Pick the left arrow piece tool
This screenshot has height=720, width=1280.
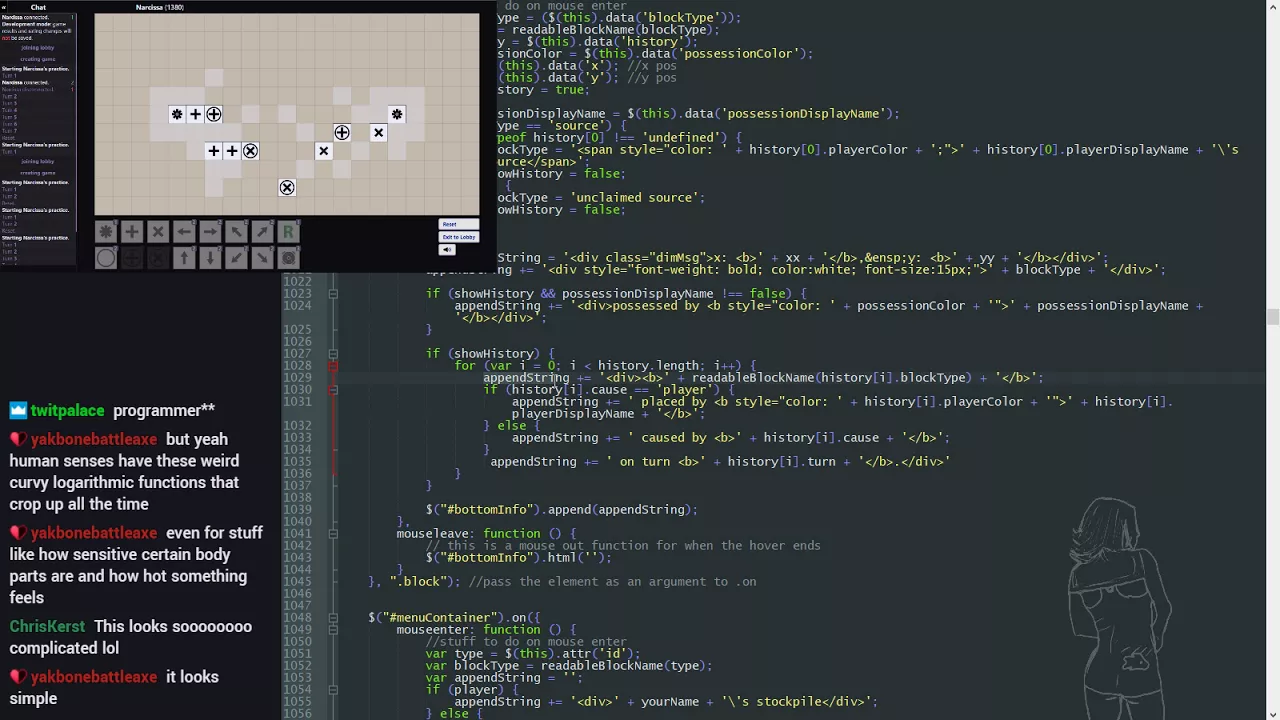click(x=183, y=232)
